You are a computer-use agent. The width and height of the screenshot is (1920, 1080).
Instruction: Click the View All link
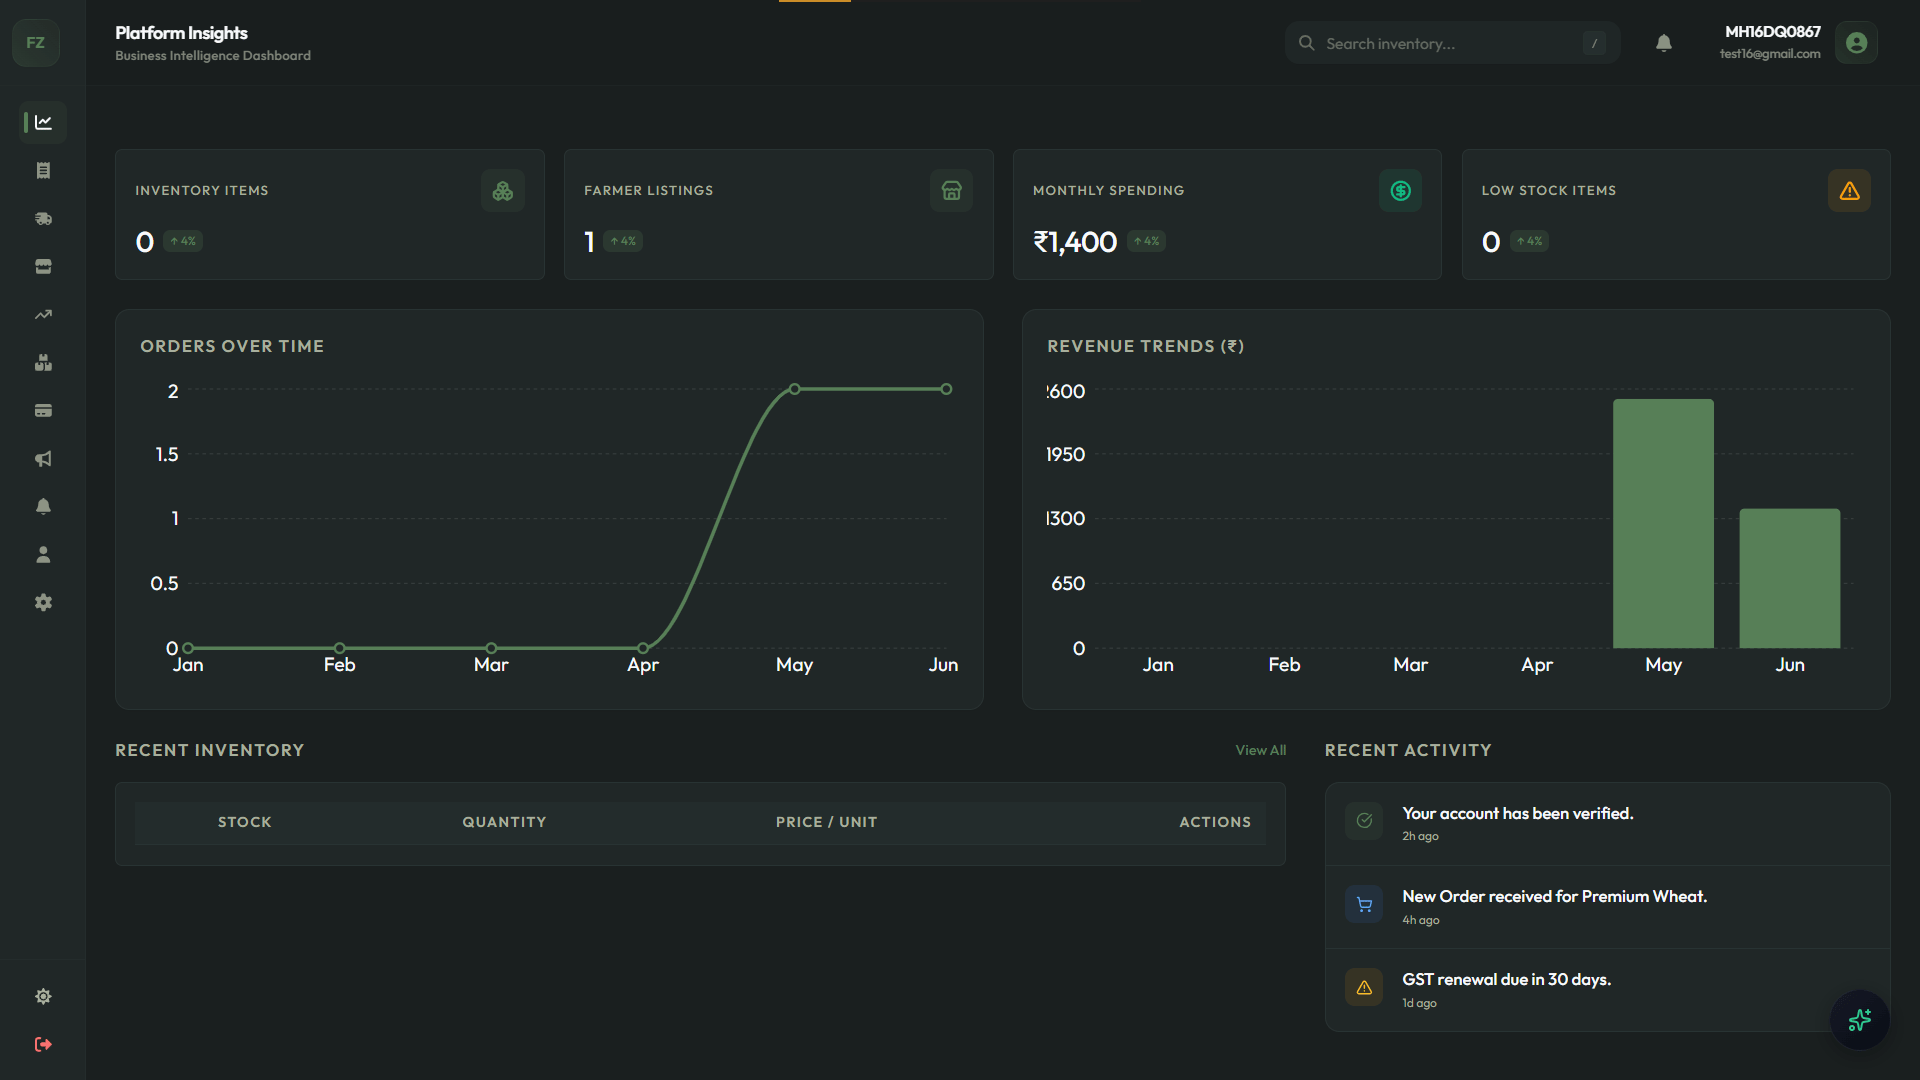[x=1261, y=750]
